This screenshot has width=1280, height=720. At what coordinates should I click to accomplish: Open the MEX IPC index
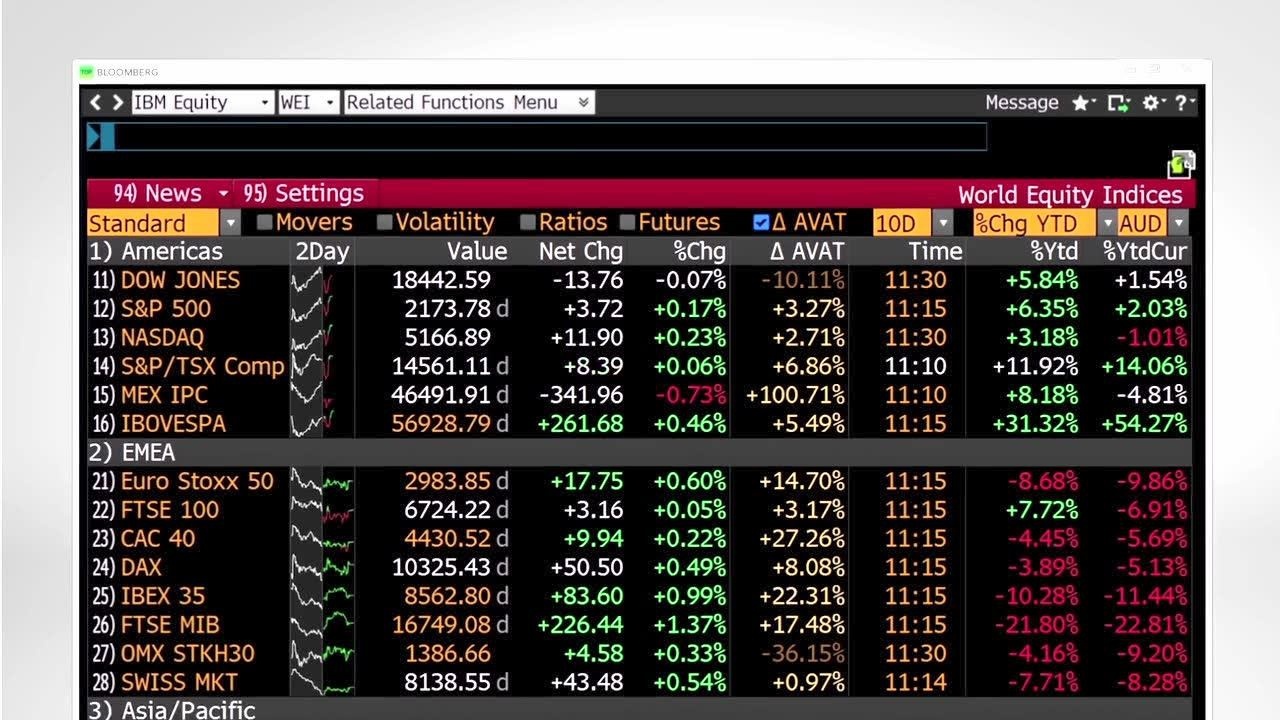[163, 395]
